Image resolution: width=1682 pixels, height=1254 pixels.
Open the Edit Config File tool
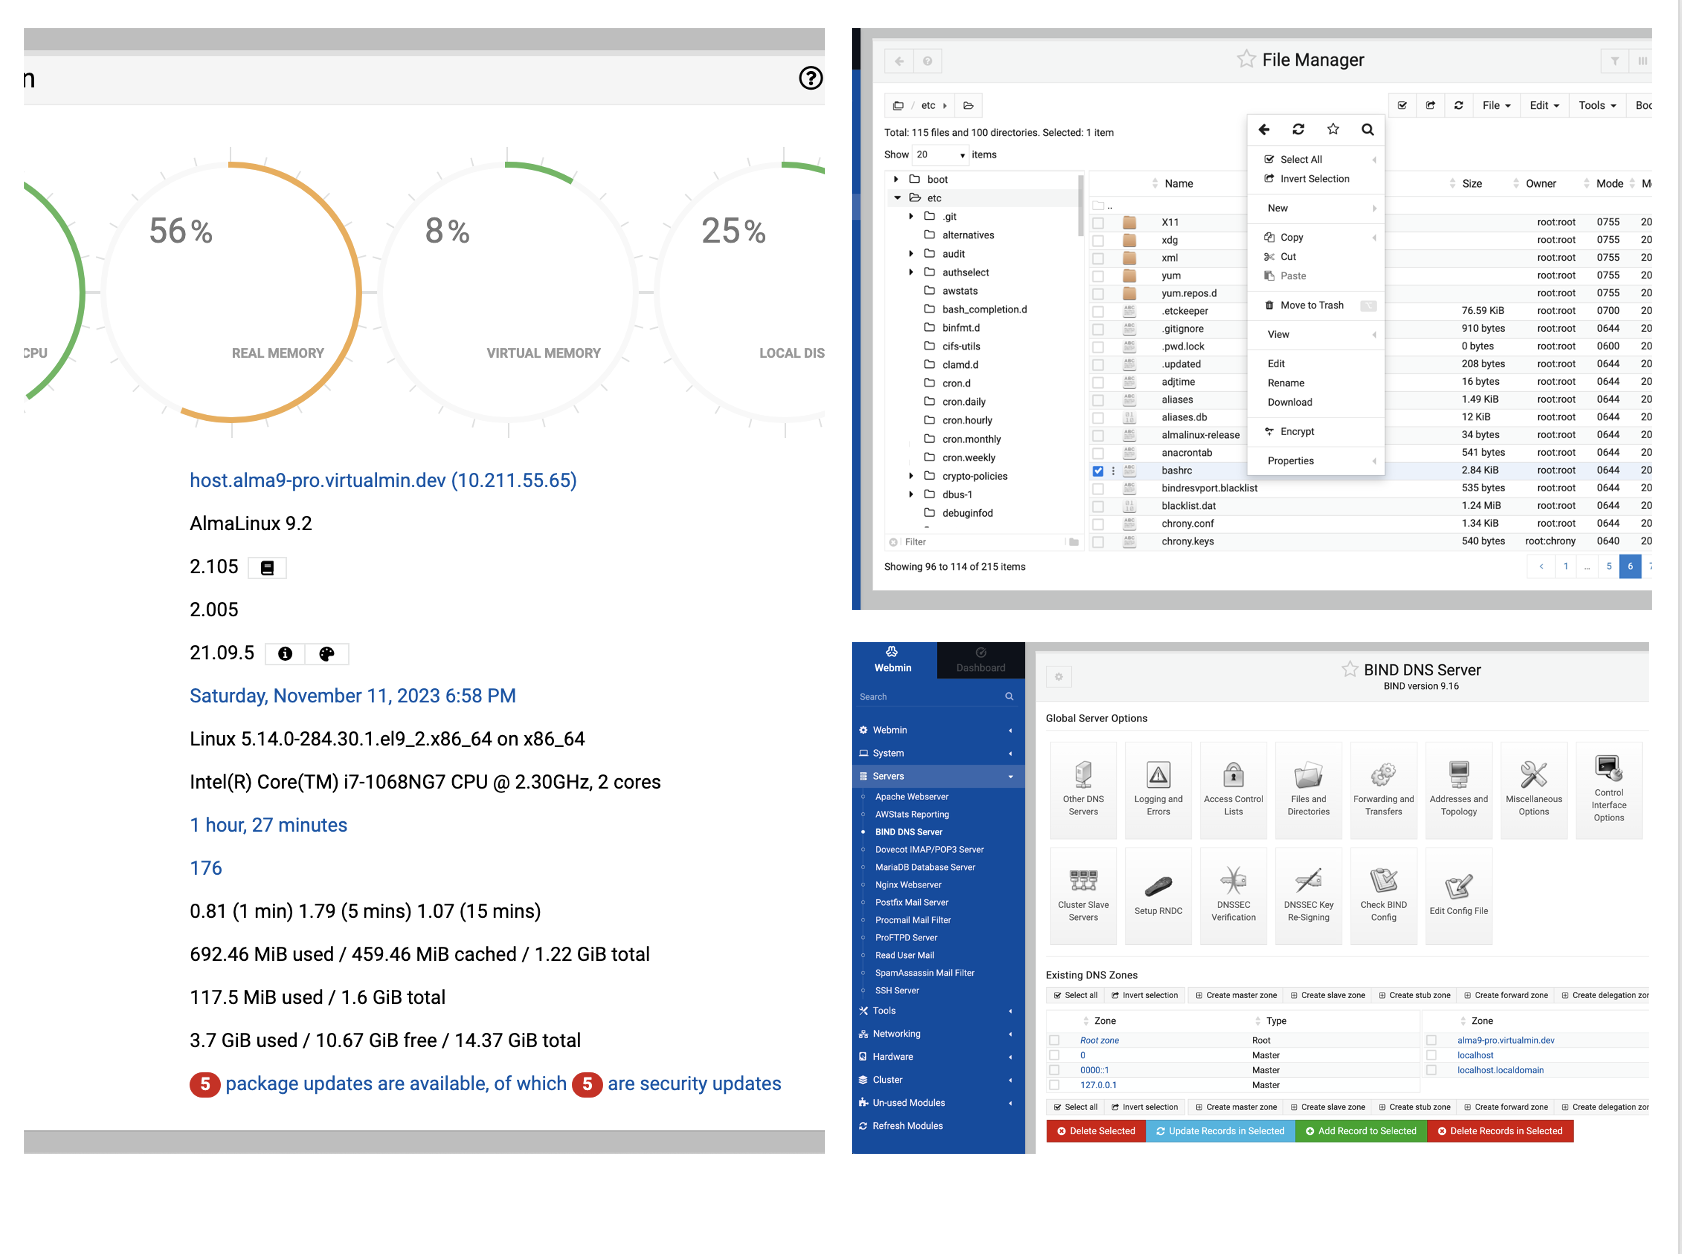click(x=1459, y=893)
